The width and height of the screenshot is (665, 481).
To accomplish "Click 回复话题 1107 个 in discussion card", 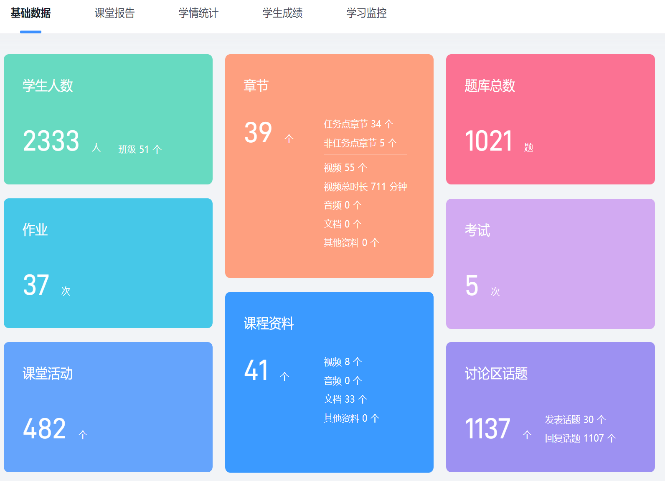I will pos(580,438).
